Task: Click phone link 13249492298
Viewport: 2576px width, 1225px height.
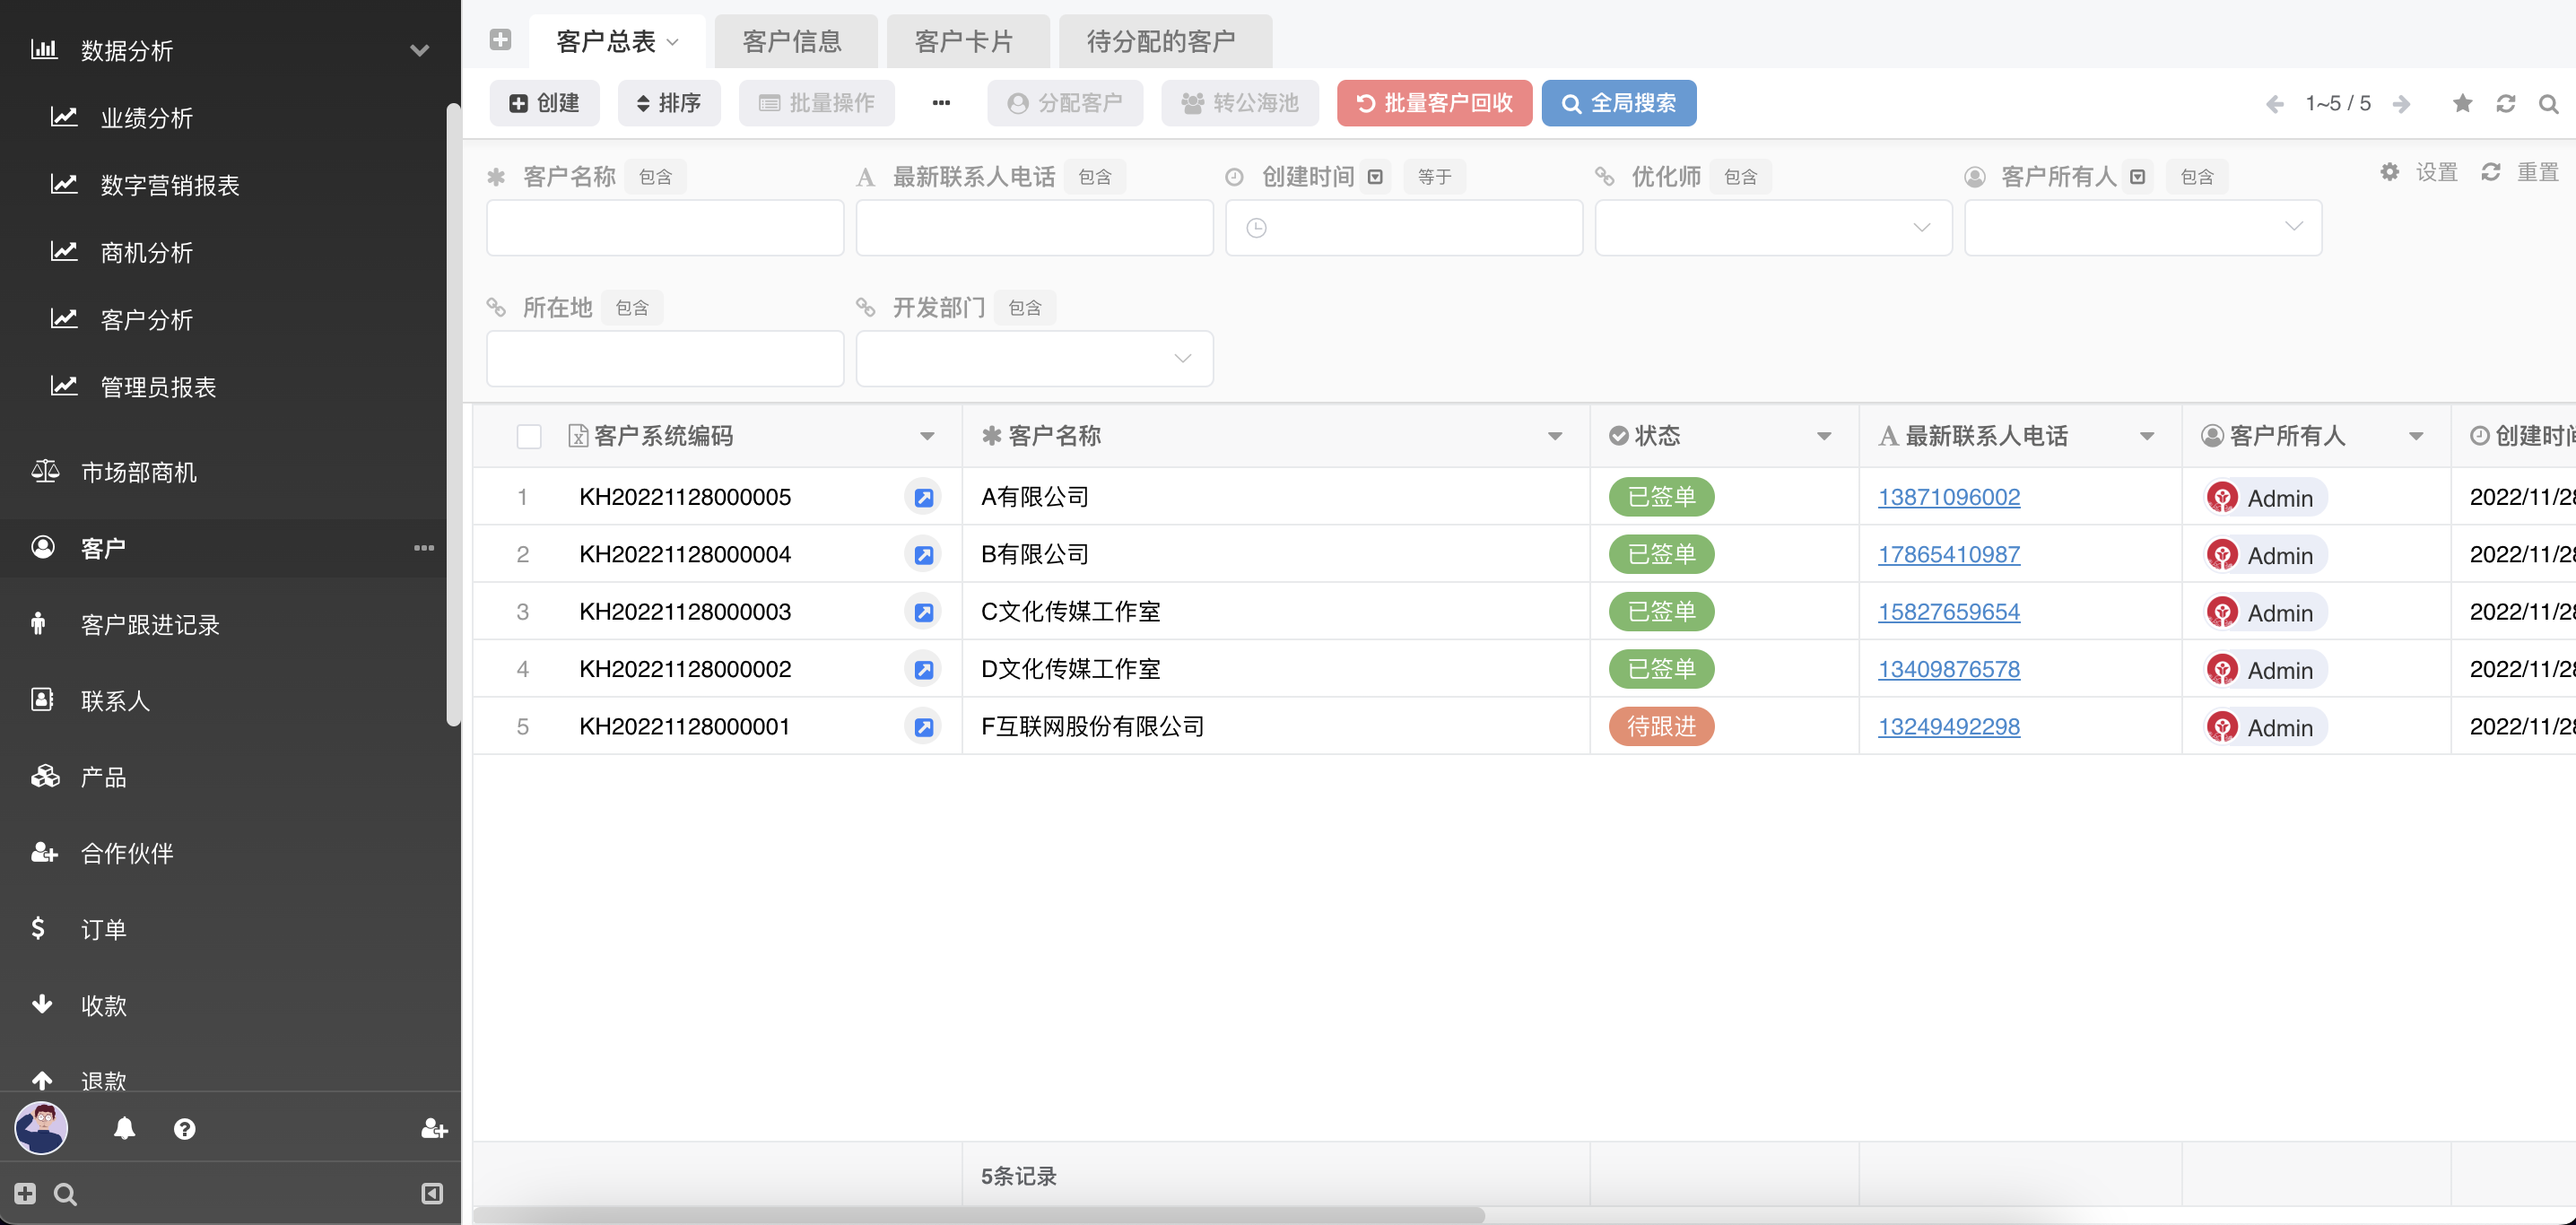Action: (x=1948, y=727)
